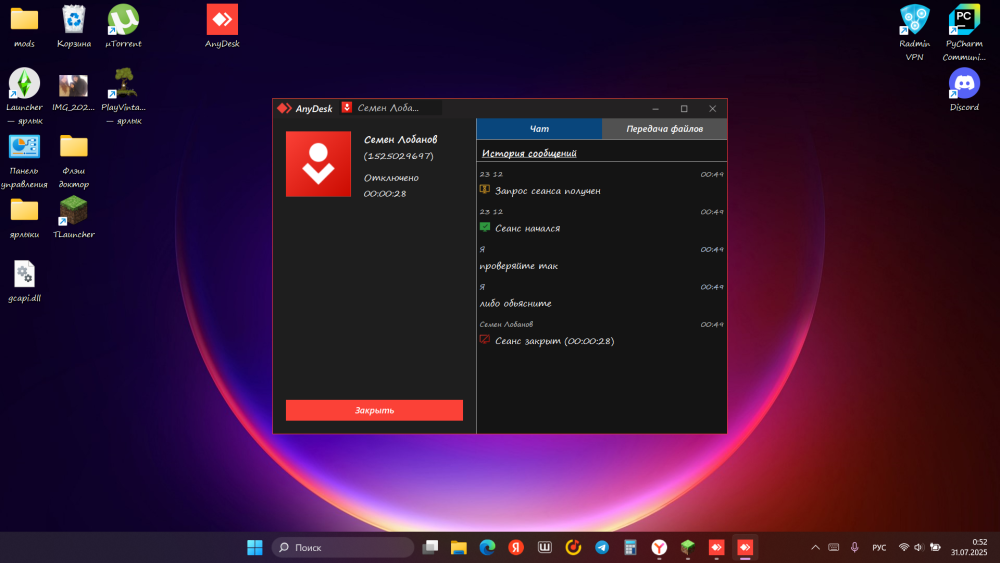Click the Отключено status text
Image resolution: width=1000 pixels, height=563 pixels.
(x=391, y=178)
